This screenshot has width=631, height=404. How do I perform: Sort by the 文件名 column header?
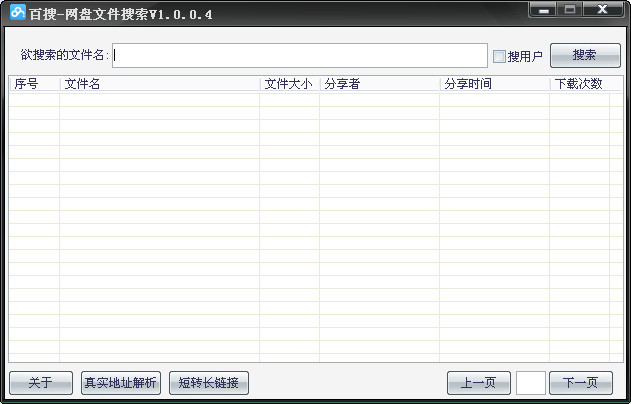[160, 84]
